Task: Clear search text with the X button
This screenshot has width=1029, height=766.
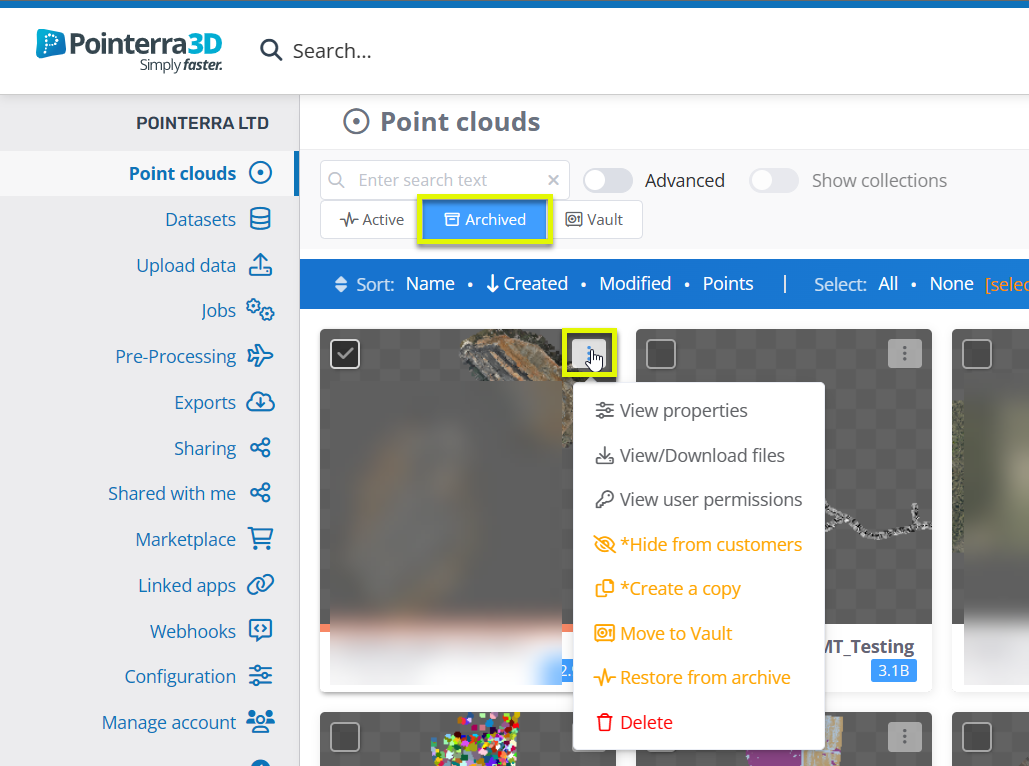Action: coord(553,179)
